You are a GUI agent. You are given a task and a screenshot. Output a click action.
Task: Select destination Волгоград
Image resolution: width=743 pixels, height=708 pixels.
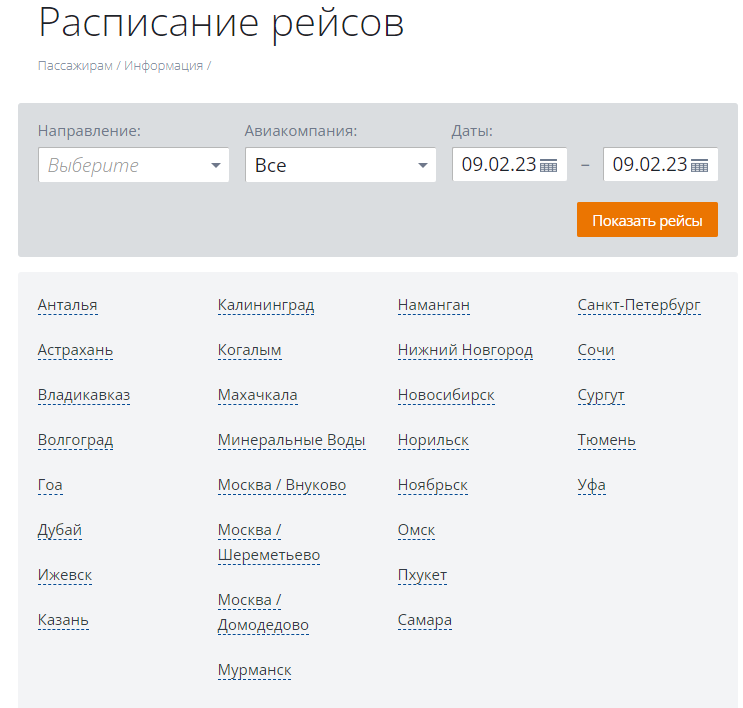(75, 440)
